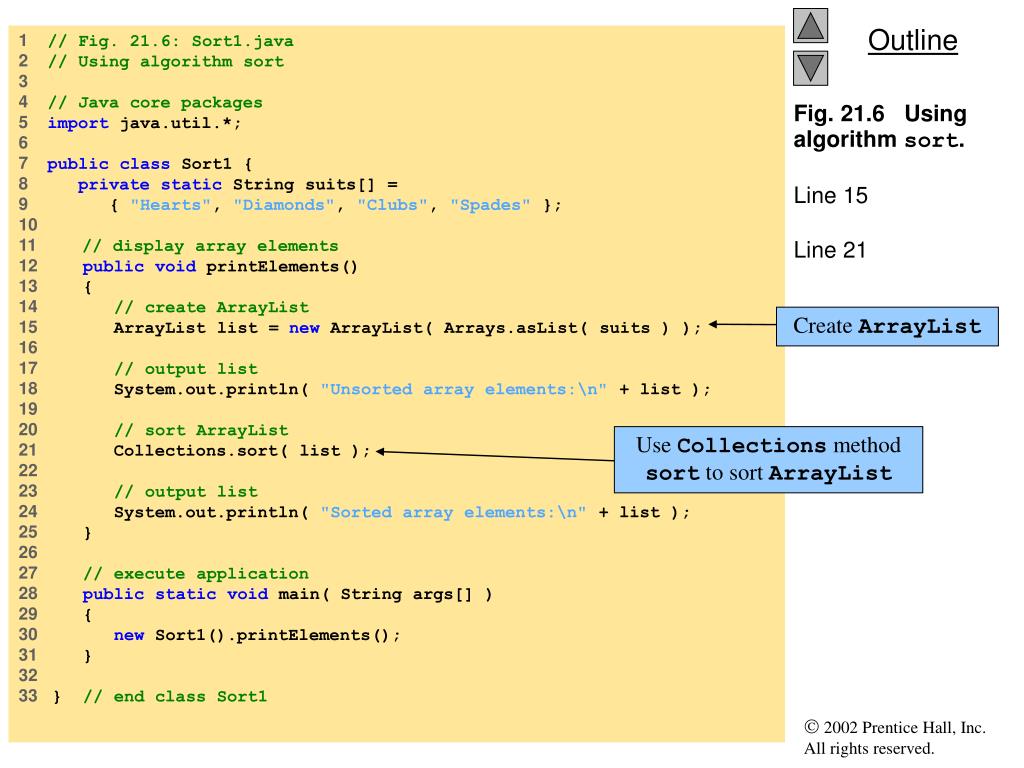Image resolution: width=1024 pixels, height=768 pixels.
Task: Click the 'public class Sort1 {' line
Action: pos(150,164)
